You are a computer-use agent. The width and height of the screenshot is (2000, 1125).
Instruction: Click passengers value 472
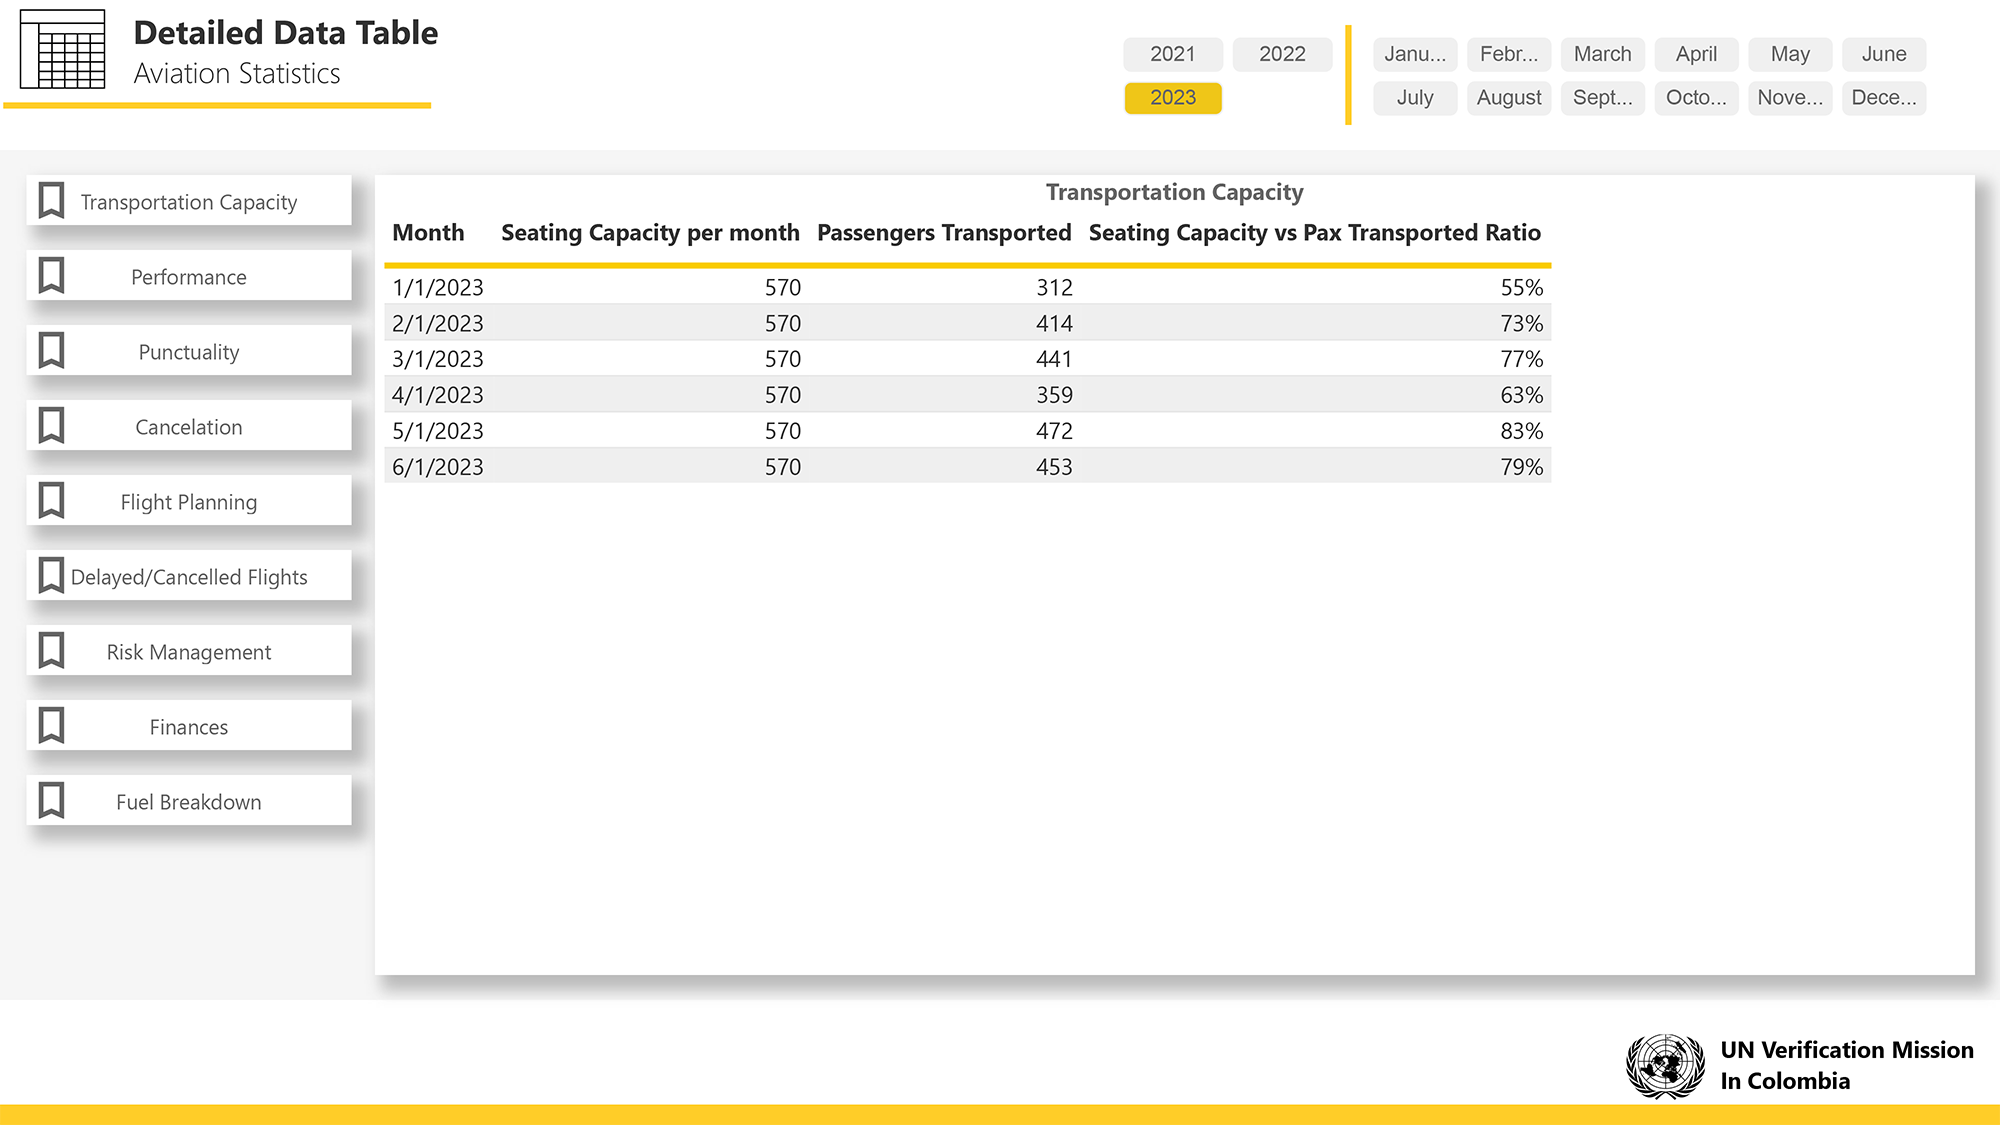1054,431
